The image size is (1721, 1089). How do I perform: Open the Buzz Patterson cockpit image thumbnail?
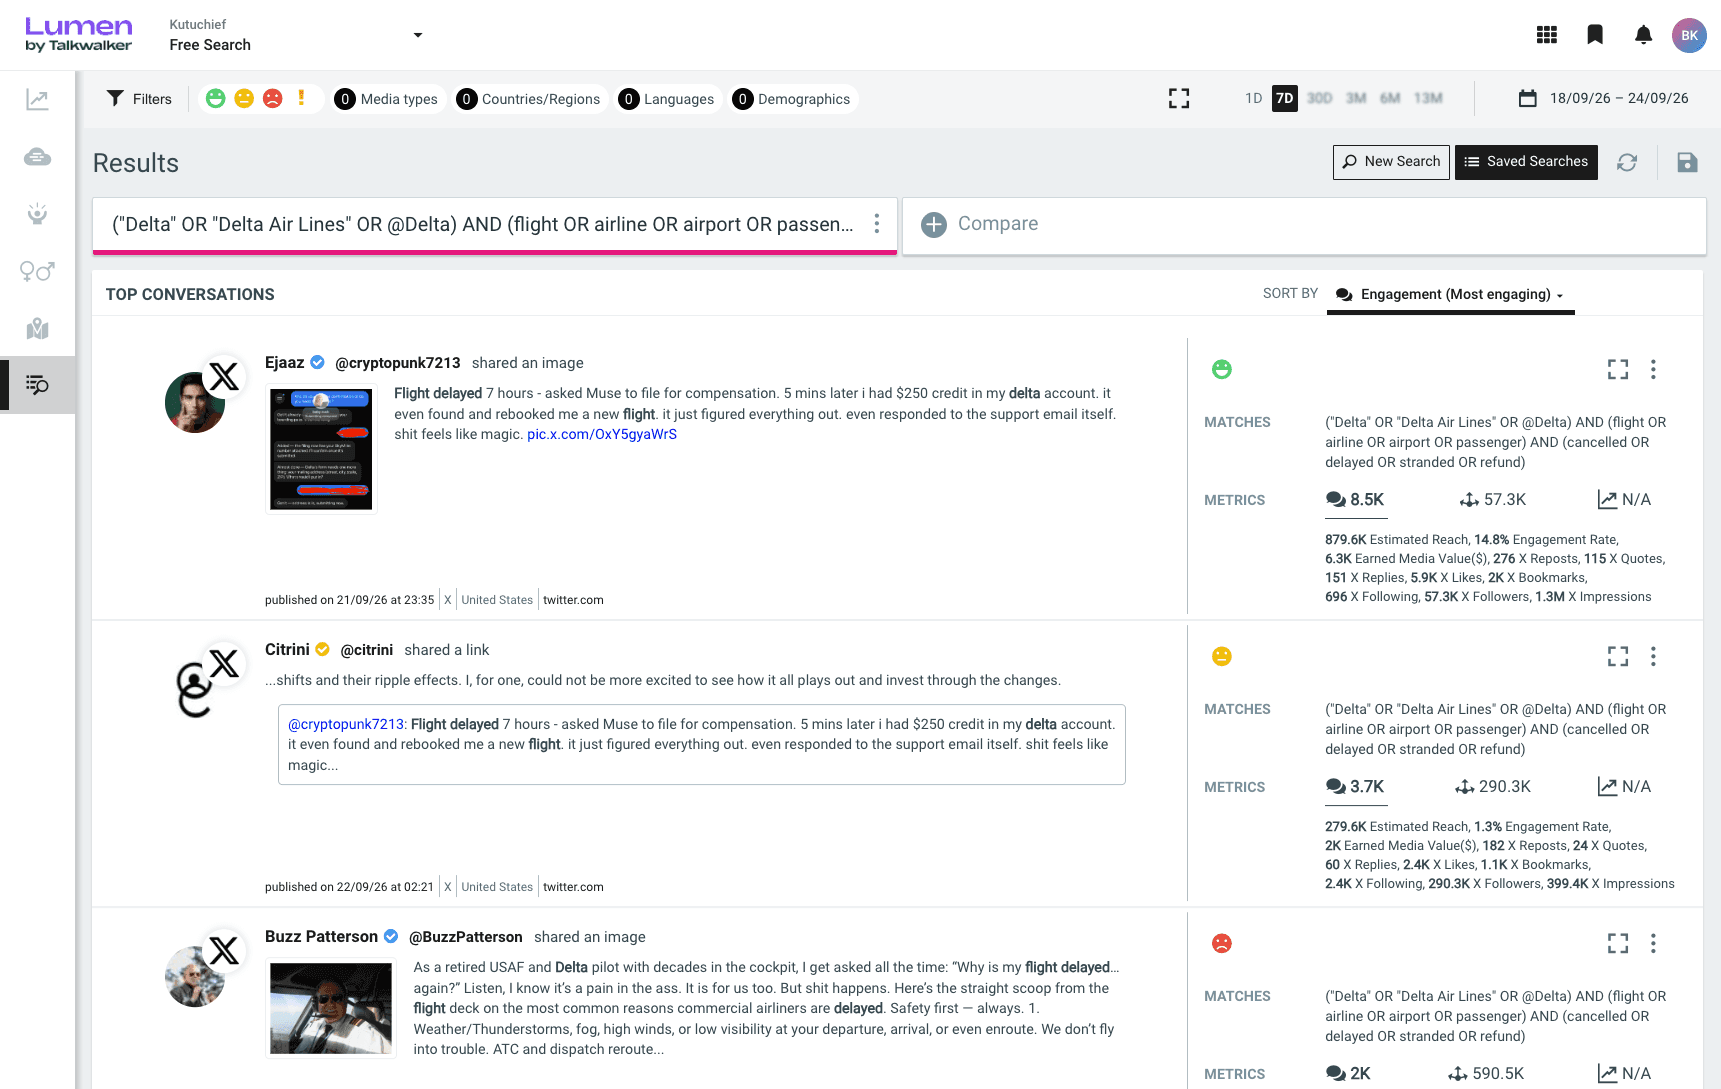(x=331, y=1008)
